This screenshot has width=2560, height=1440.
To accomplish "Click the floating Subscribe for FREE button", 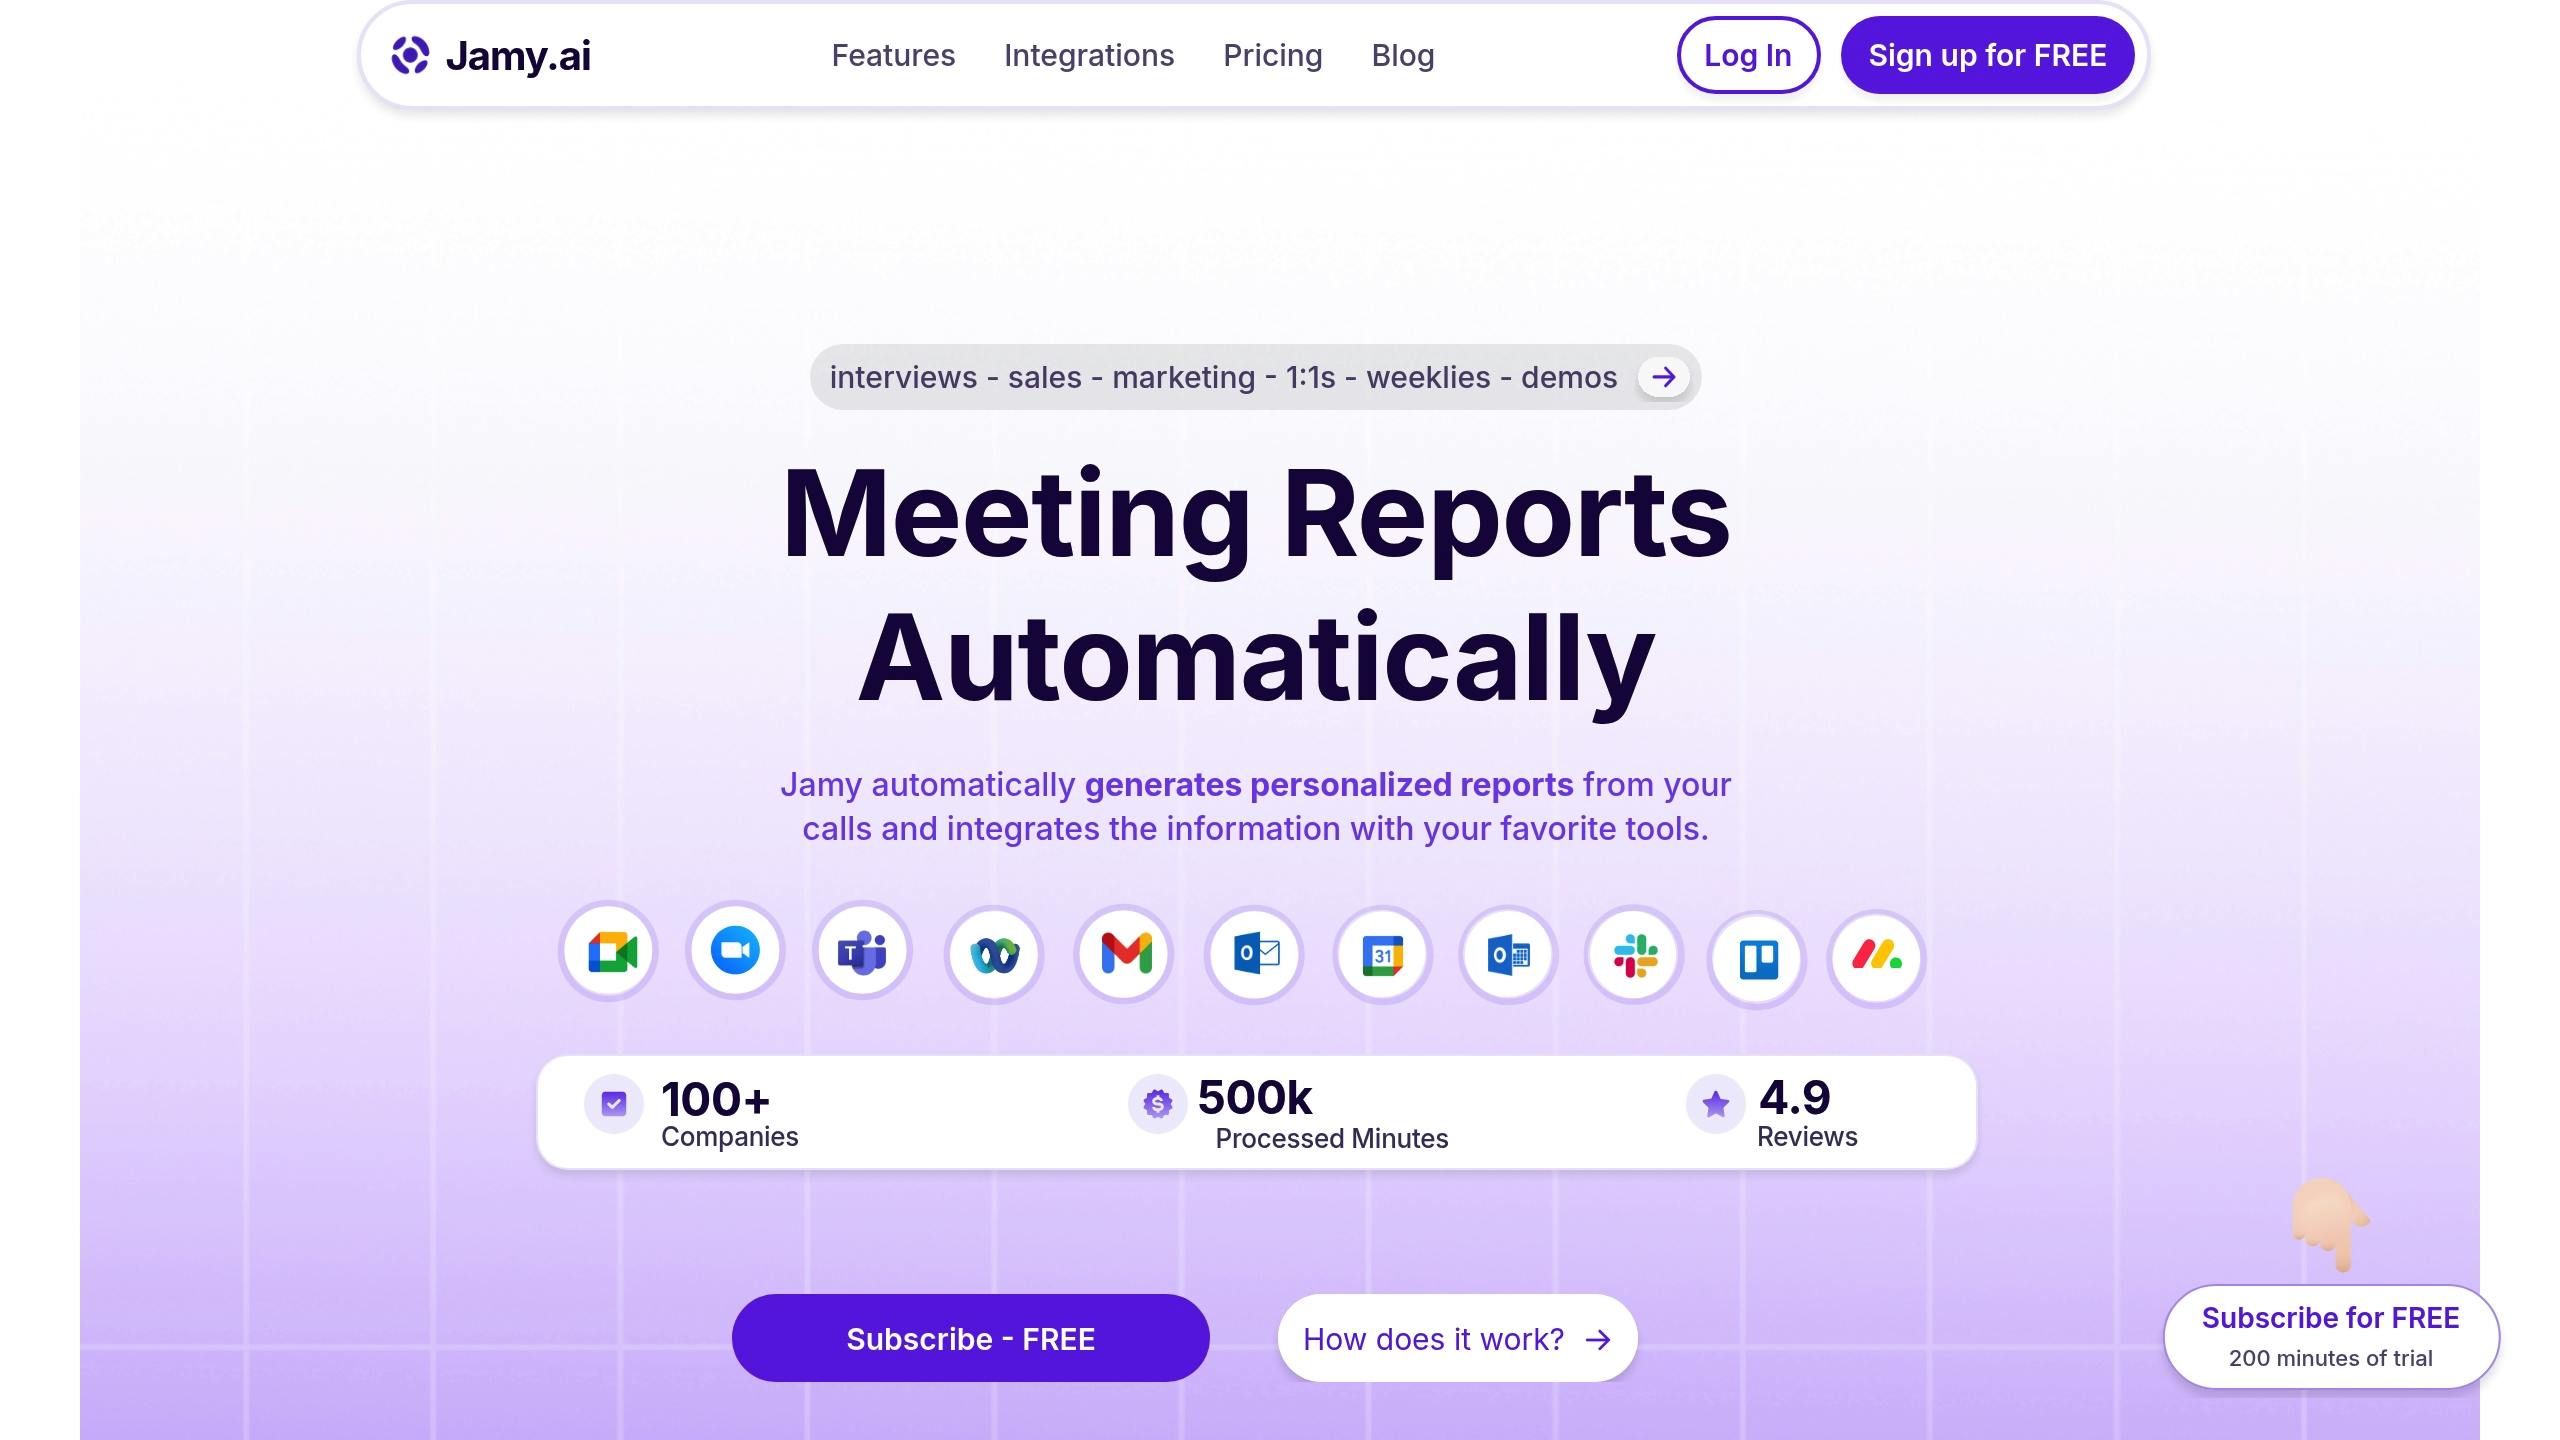I will point(2331,1336).
